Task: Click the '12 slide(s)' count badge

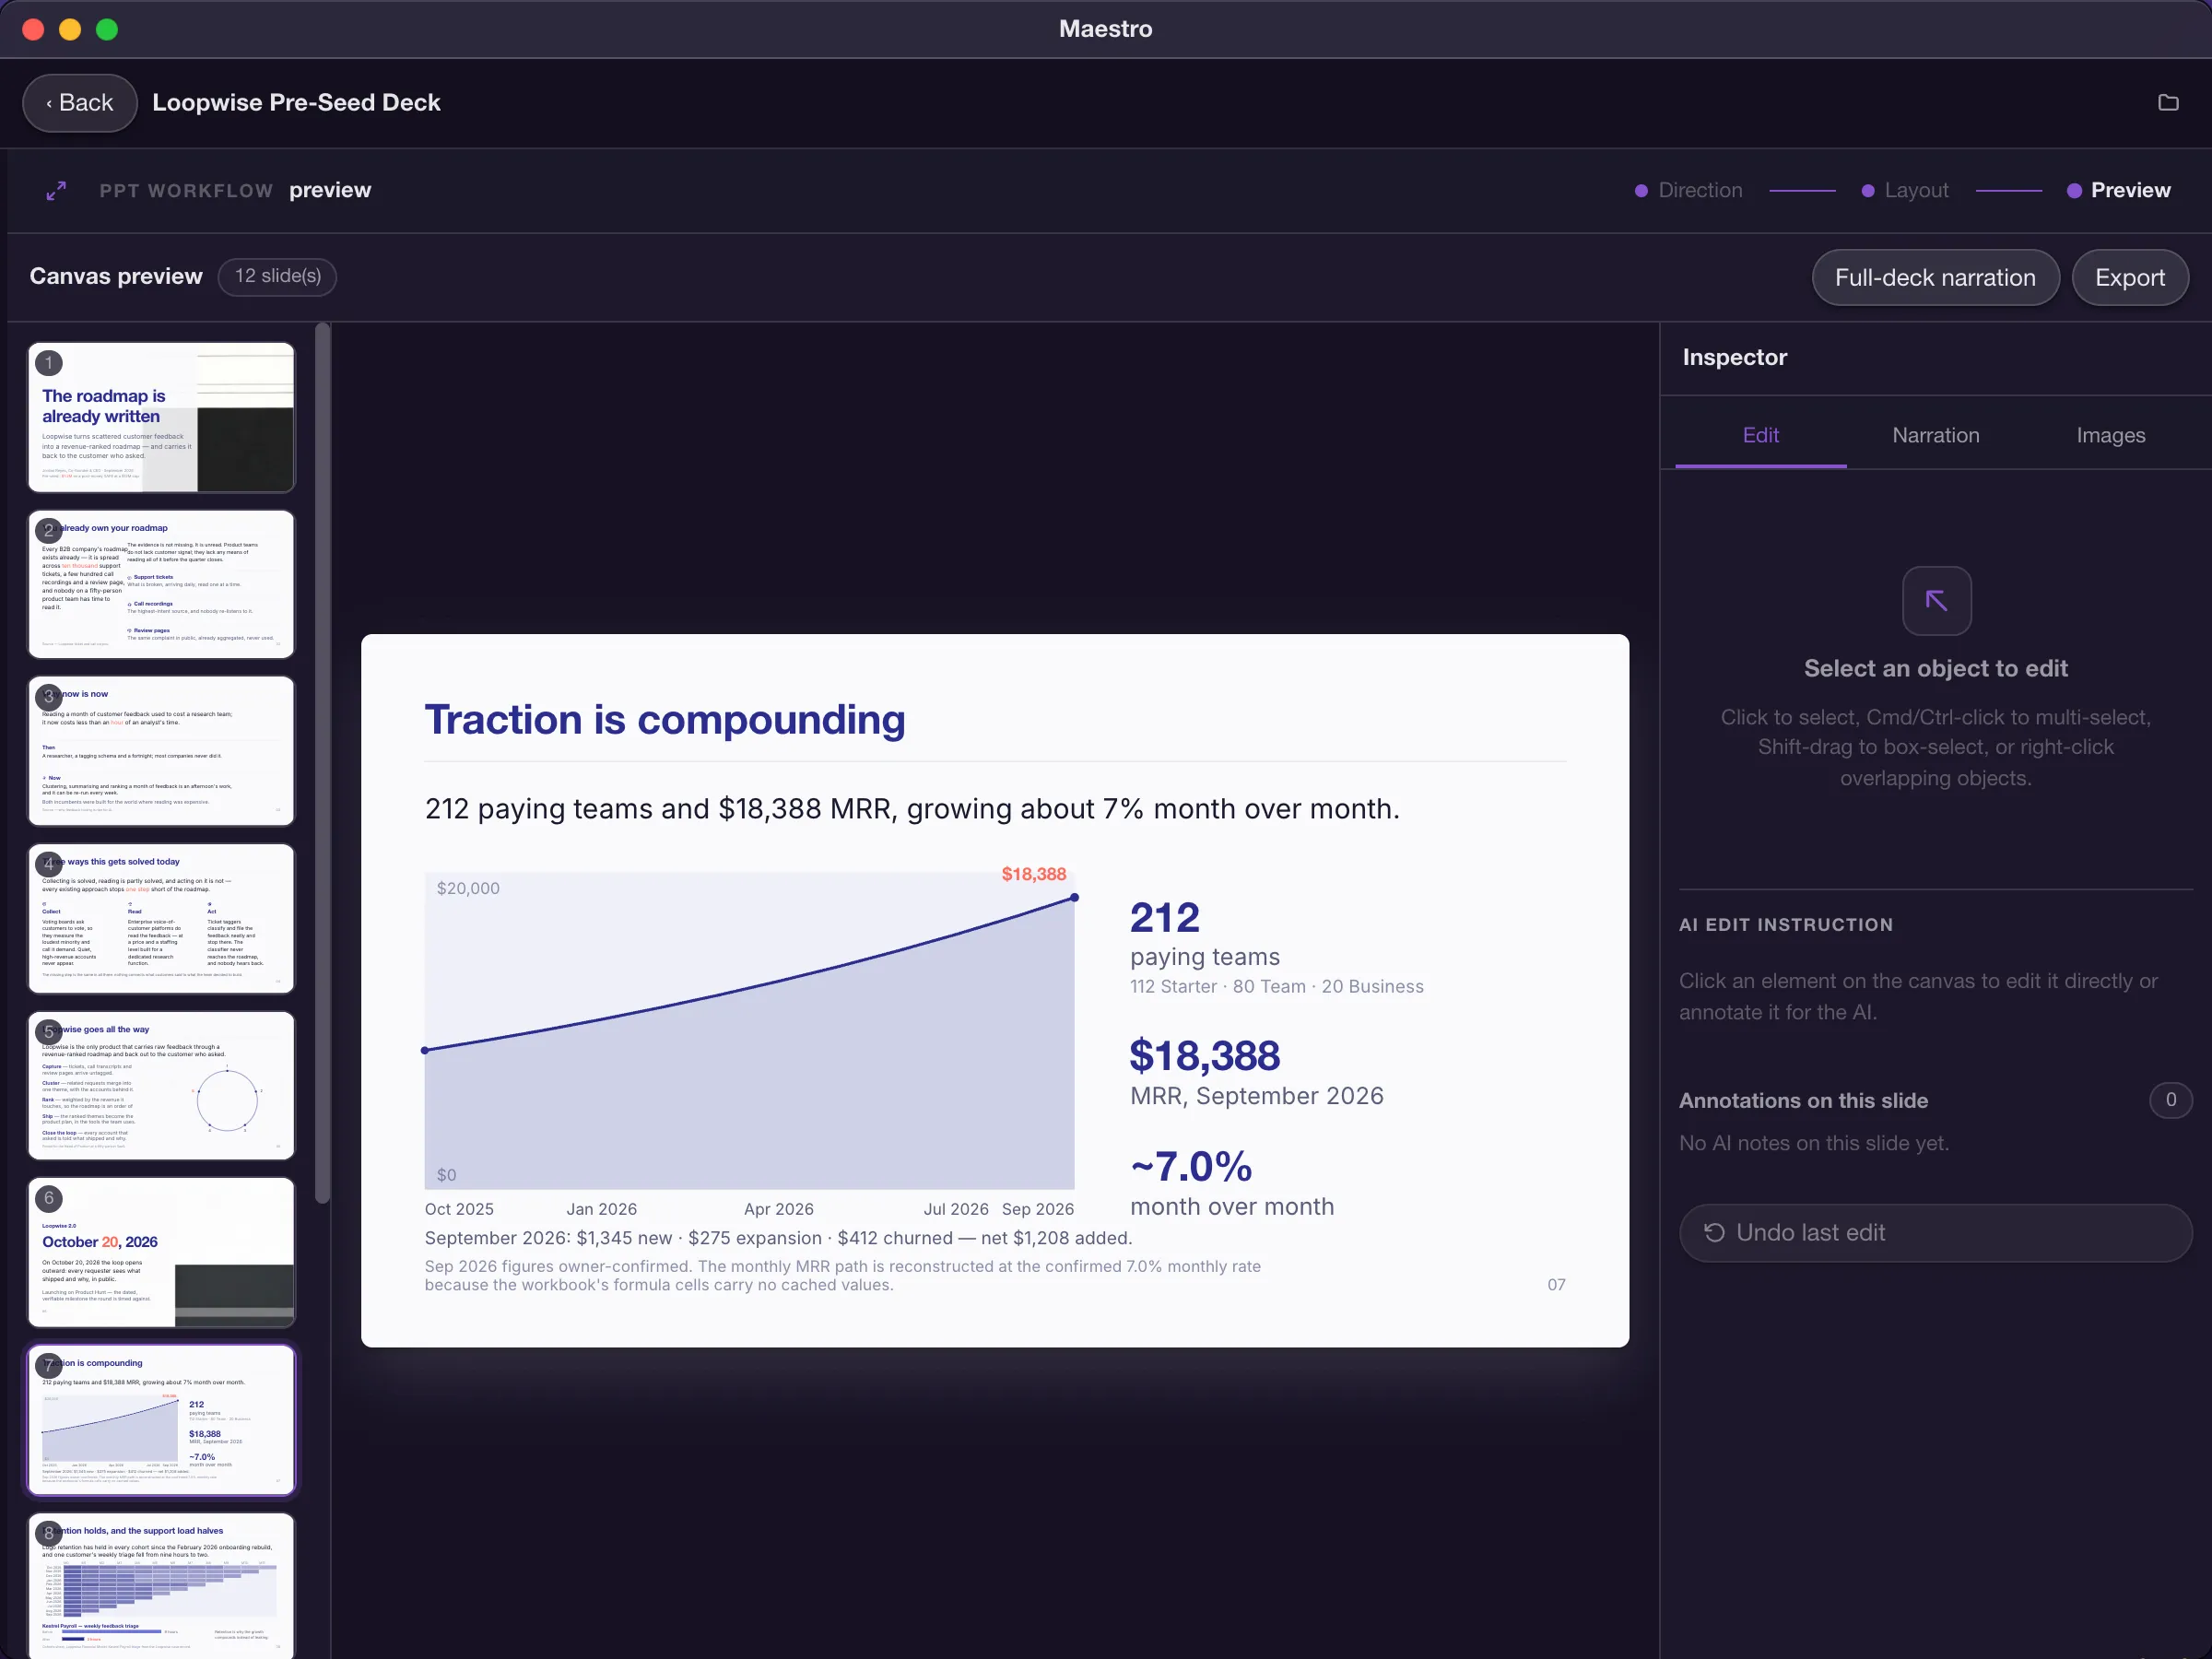Action: click(278, 276)
